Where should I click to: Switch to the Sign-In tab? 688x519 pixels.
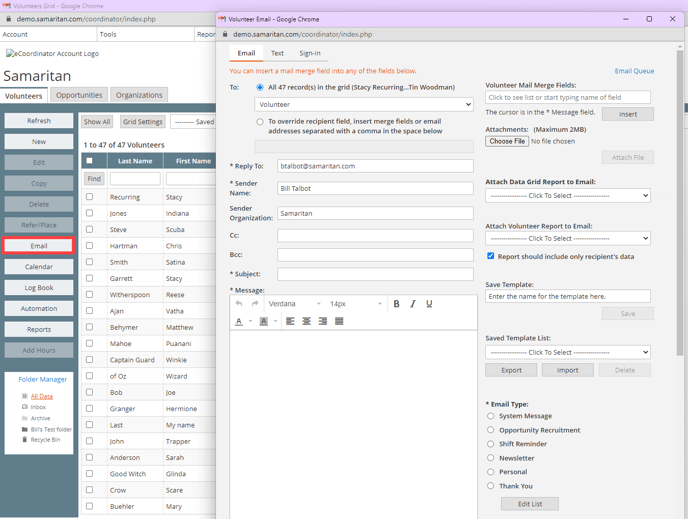click(310, 53)
